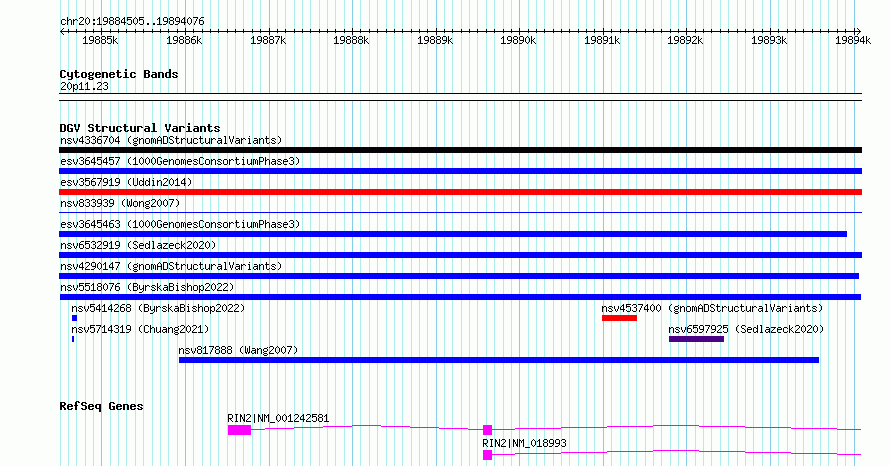Click the 19885k ruler tick label
The image size is (890, 466).
point(100,40)
